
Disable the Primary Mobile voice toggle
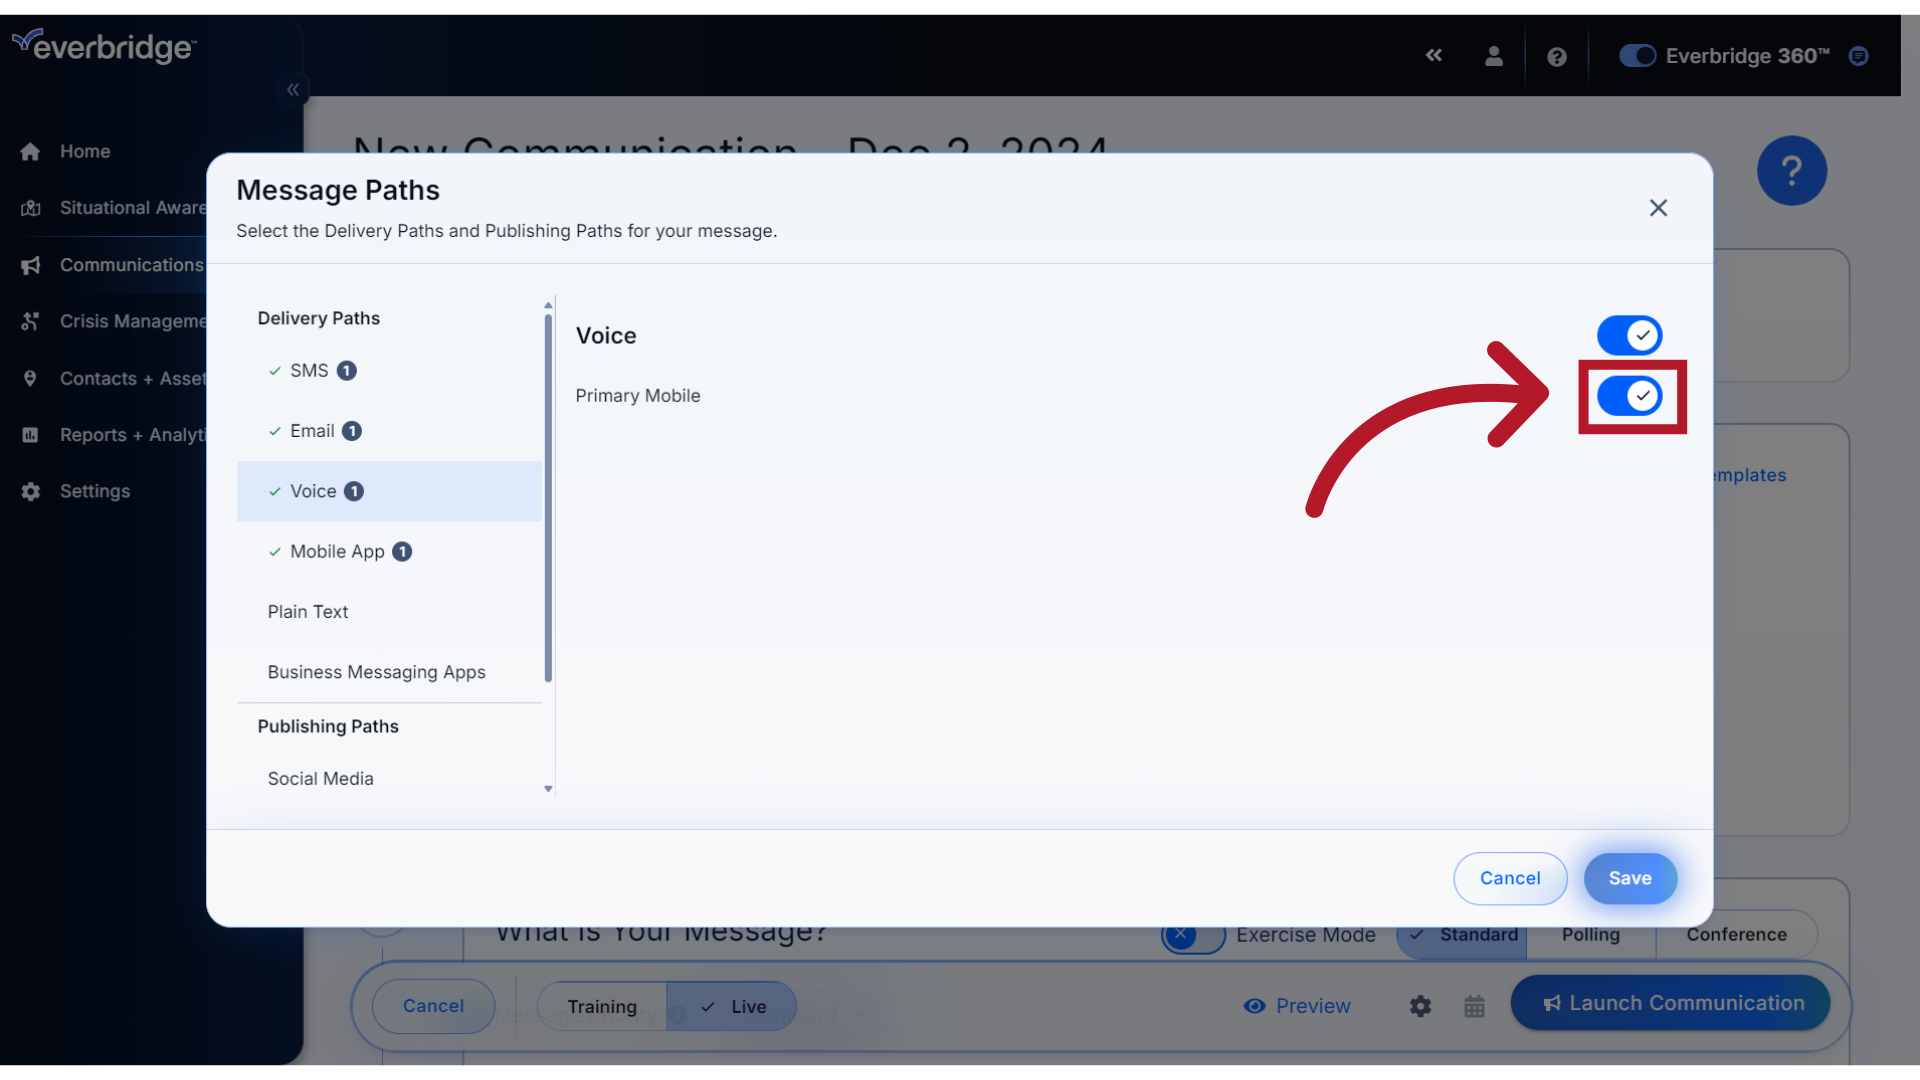coord(1631,396)
